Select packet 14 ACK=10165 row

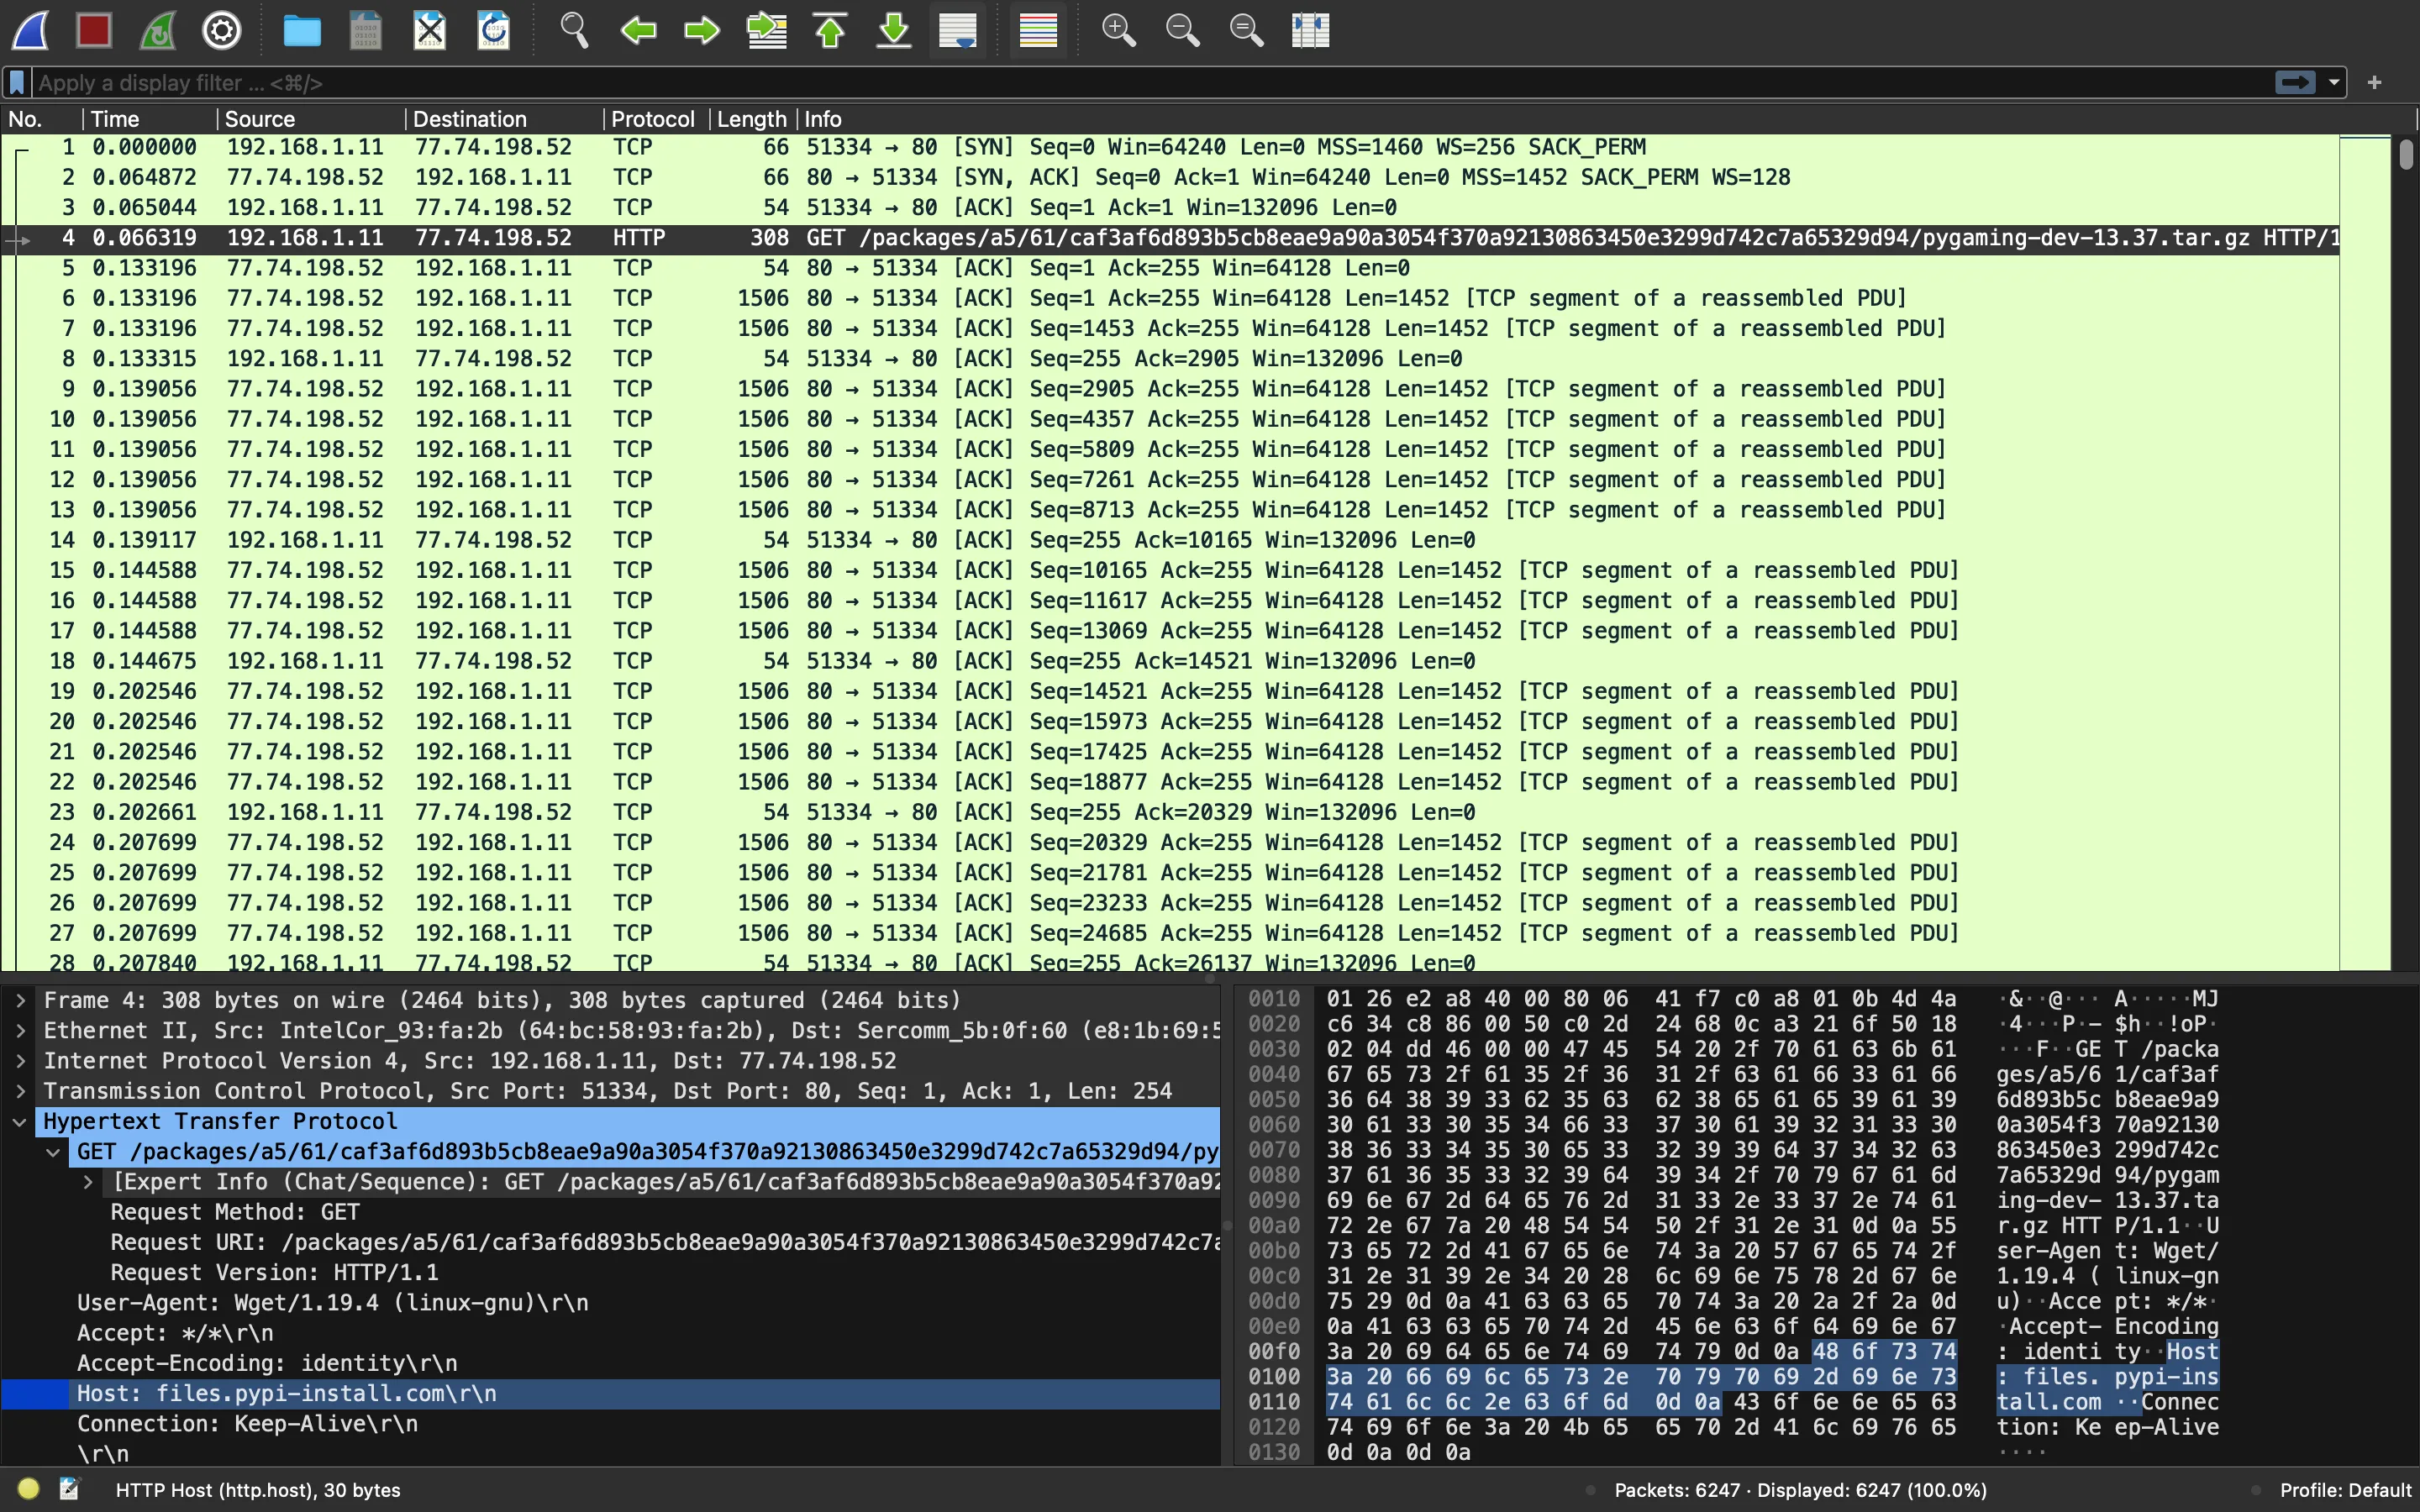1170,540
